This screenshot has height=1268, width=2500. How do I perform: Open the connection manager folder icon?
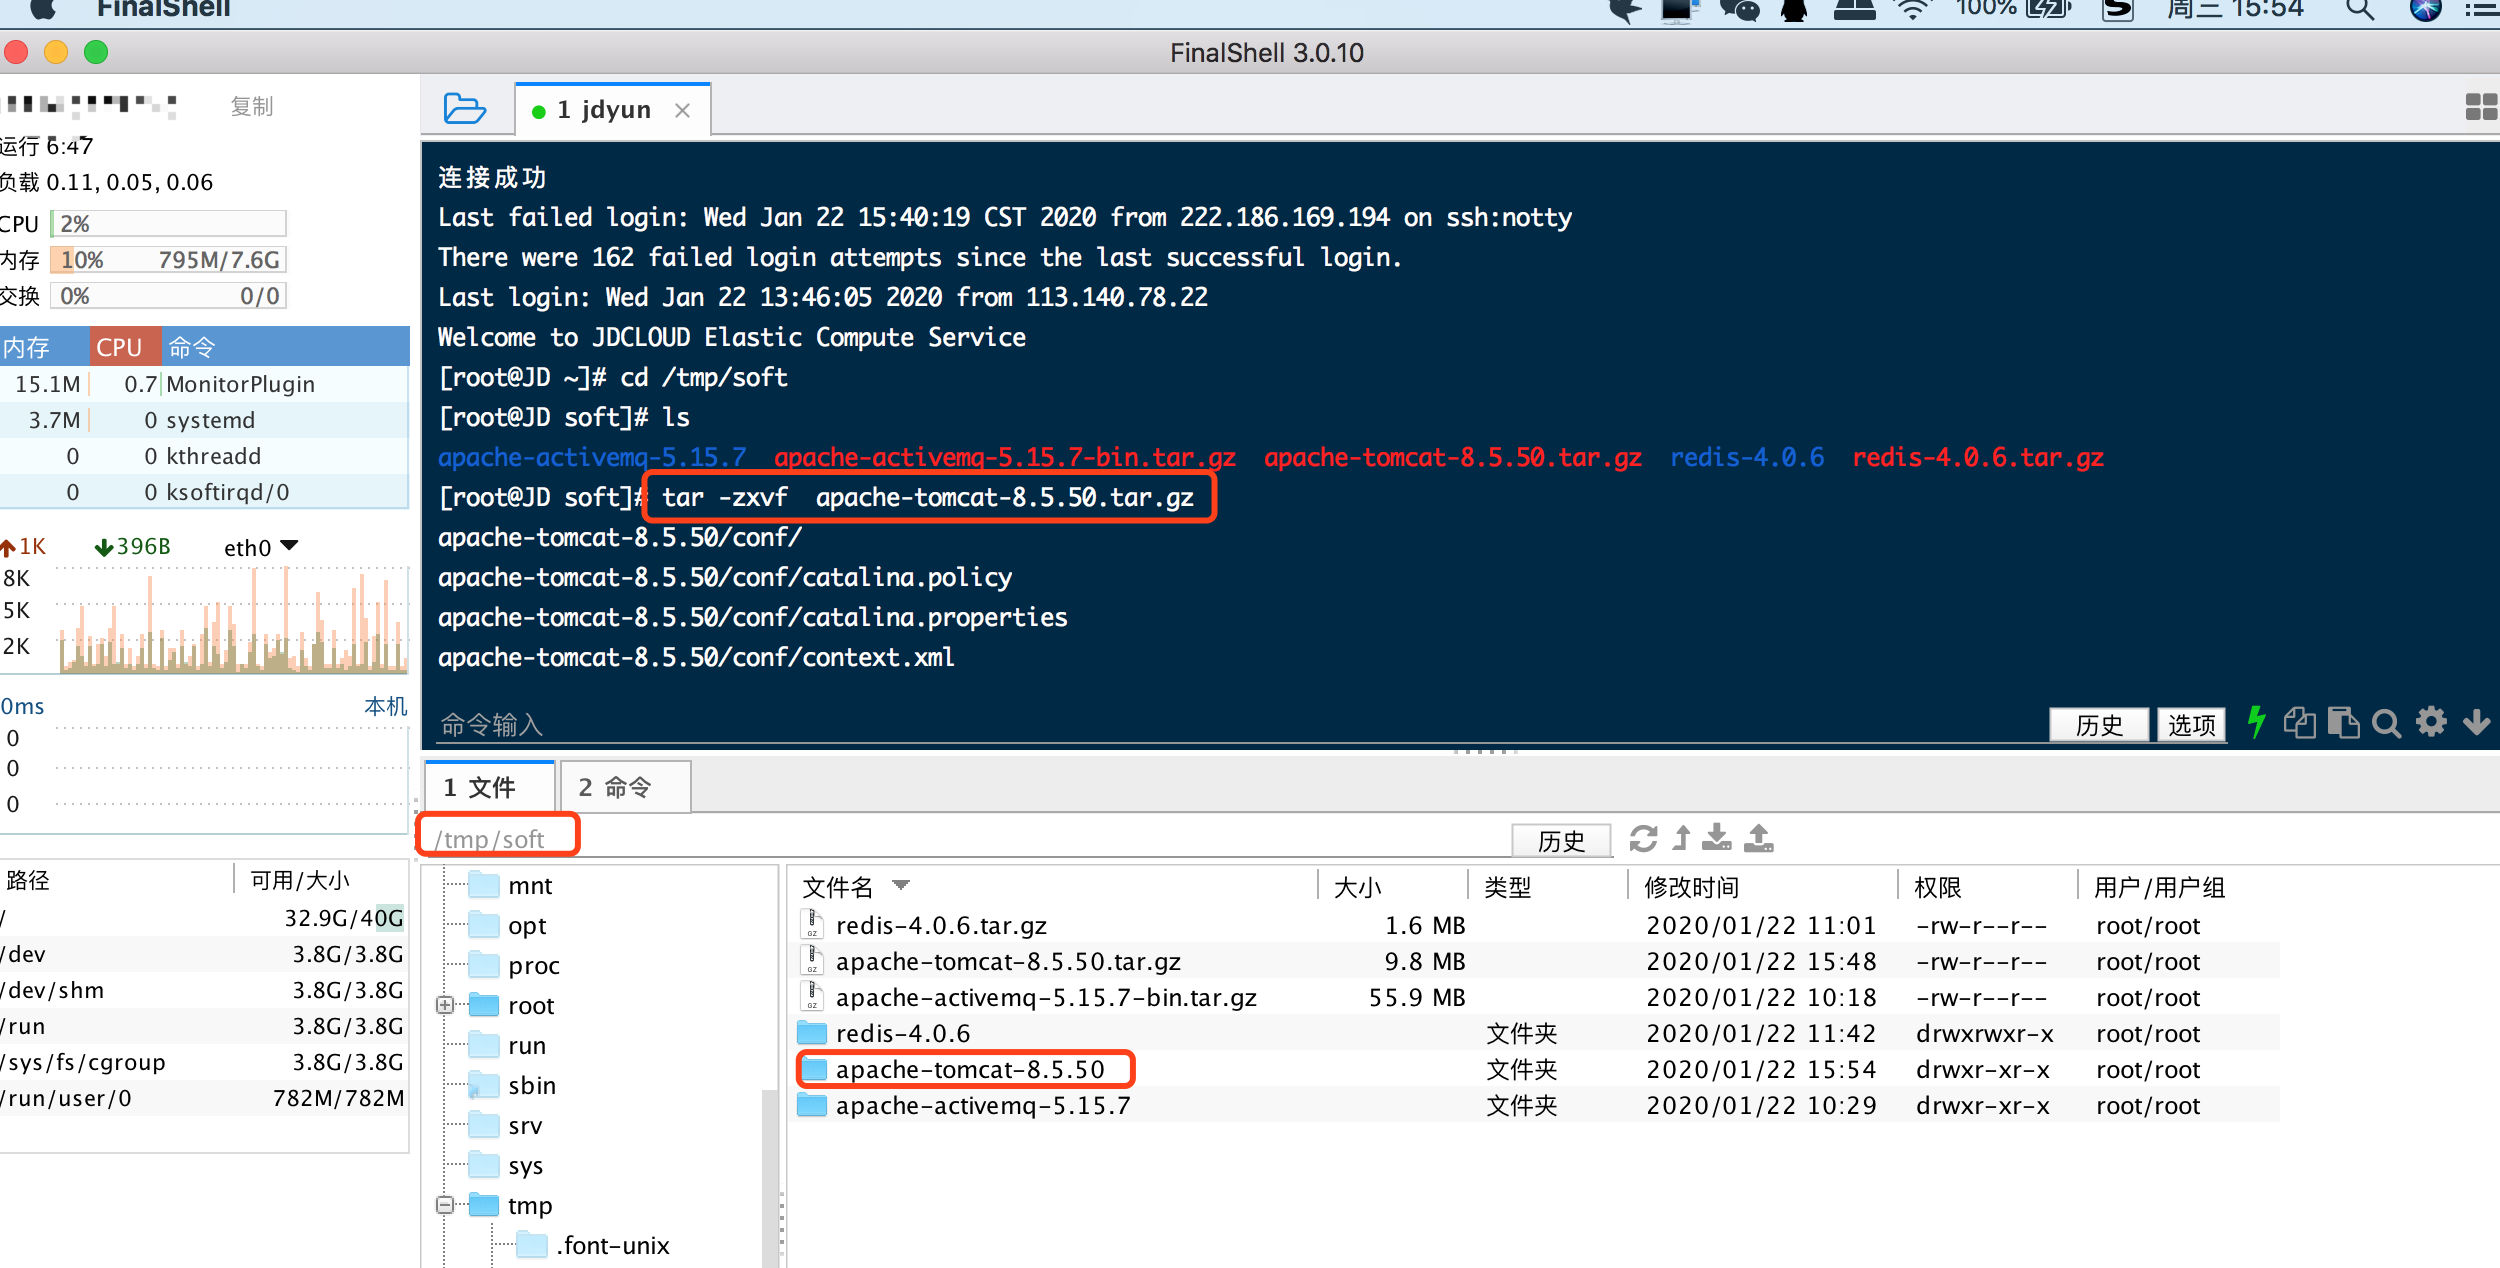[x=465, y=108]
